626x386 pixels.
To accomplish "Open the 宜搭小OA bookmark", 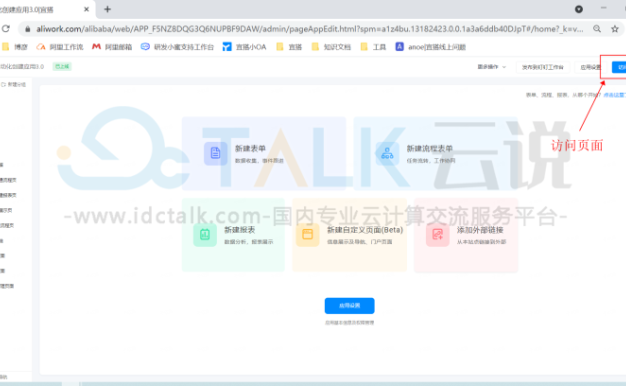I will coord(244,47).
